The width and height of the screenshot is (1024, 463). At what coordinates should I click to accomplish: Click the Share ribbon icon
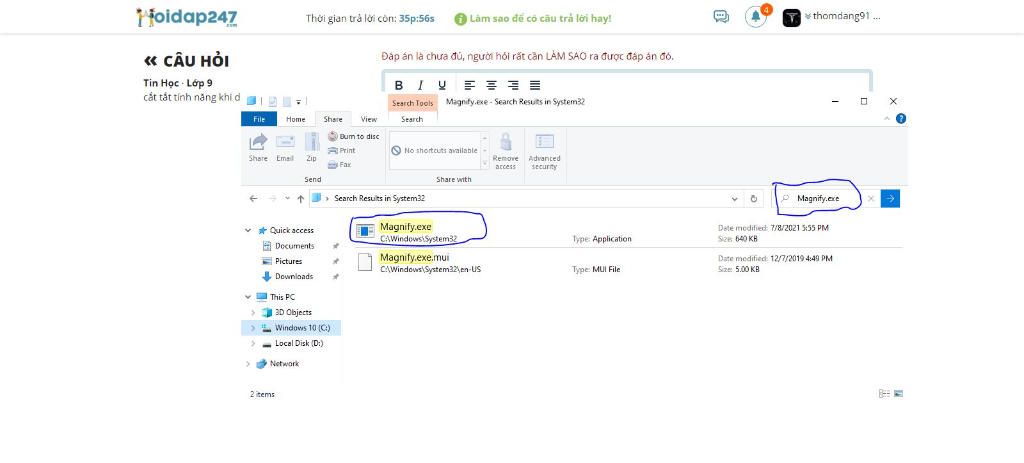258,148
